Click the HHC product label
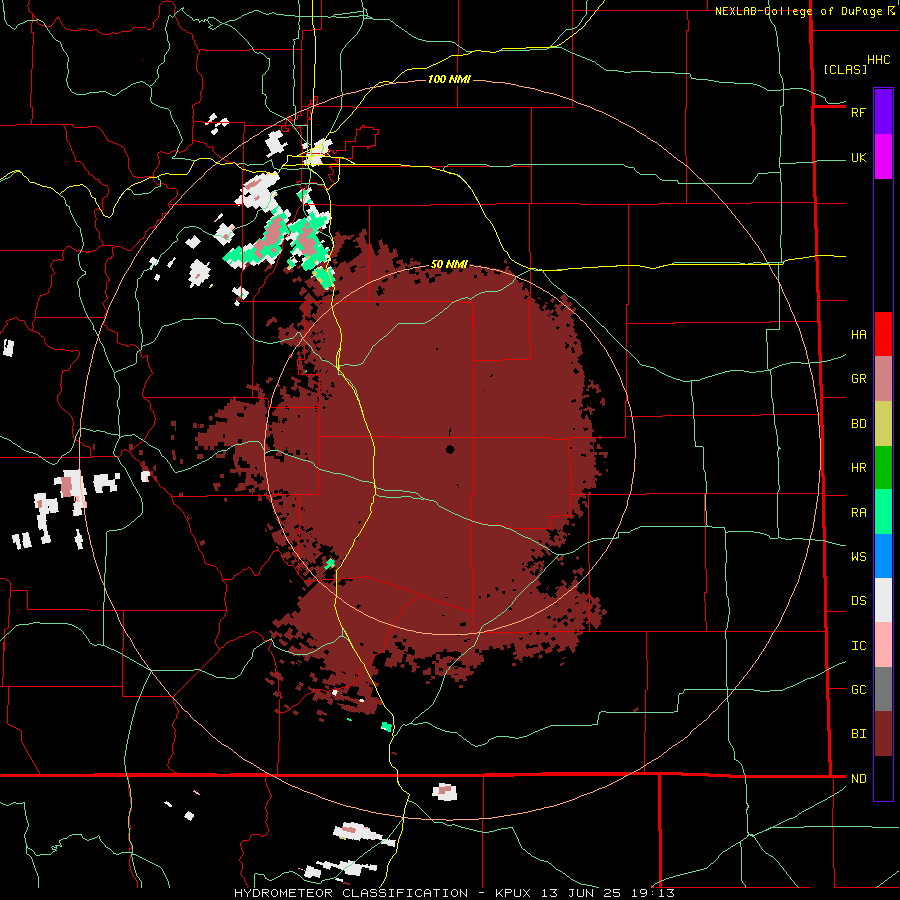The image size is (900, 900). (879, 60)
